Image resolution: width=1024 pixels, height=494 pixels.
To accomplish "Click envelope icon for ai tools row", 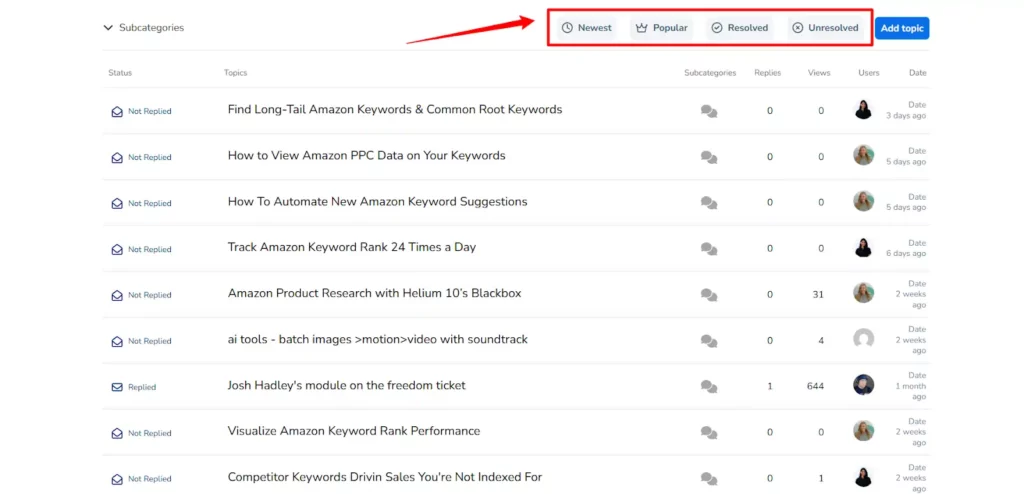I will [117, 342].
